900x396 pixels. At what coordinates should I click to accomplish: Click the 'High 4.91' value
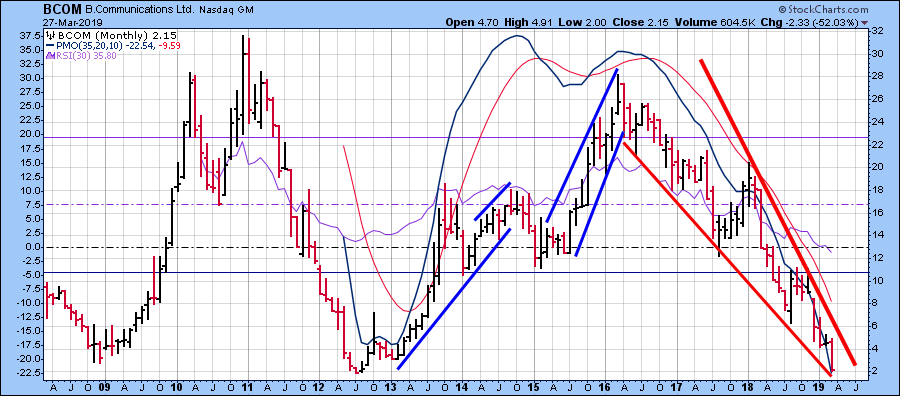point(527,23)
